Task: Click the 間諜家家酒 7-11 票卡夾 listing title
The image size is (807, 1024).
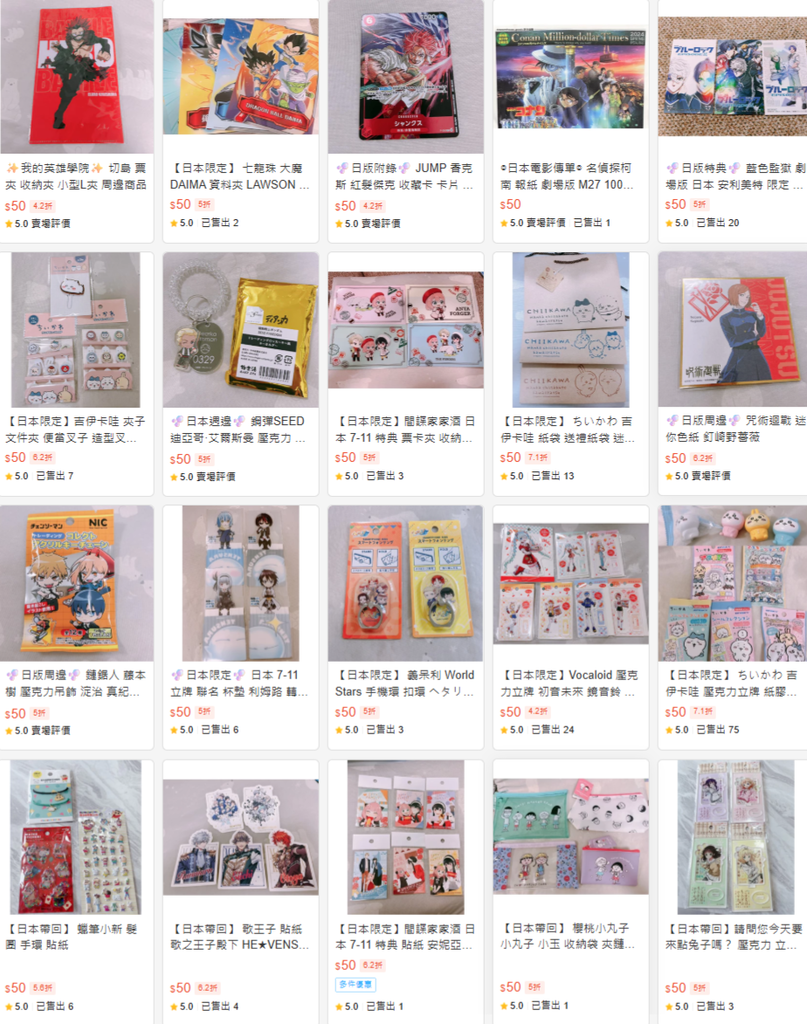Action: [405, 430]
